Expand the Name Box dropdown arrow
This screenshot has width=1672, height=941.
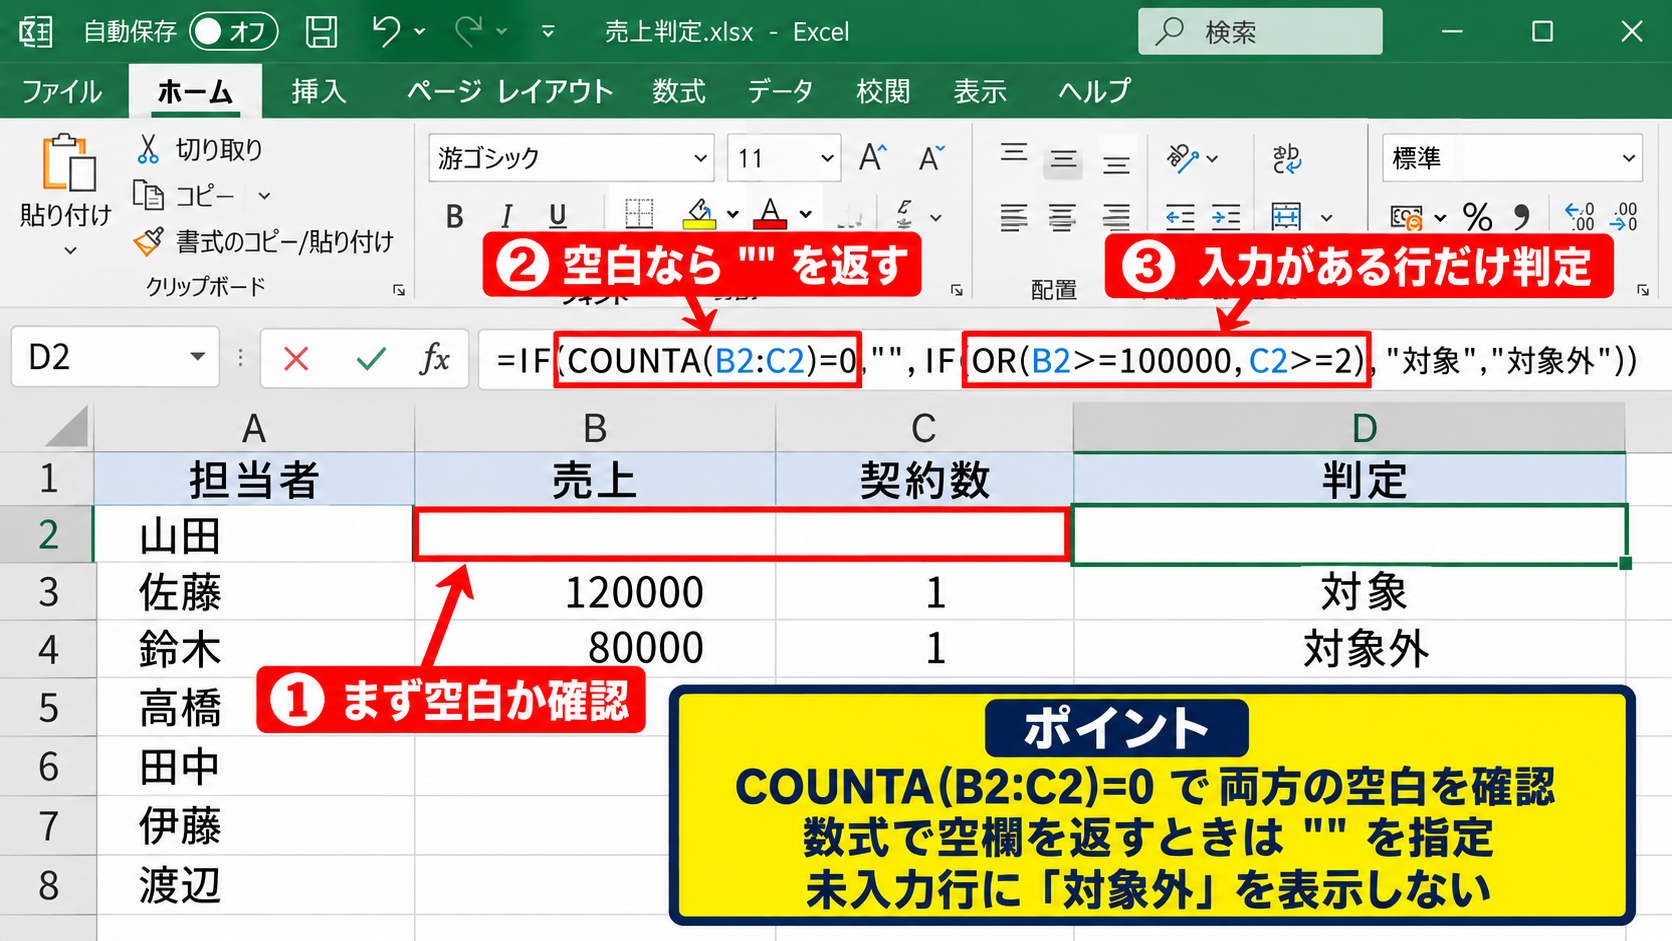pos(198,357)
